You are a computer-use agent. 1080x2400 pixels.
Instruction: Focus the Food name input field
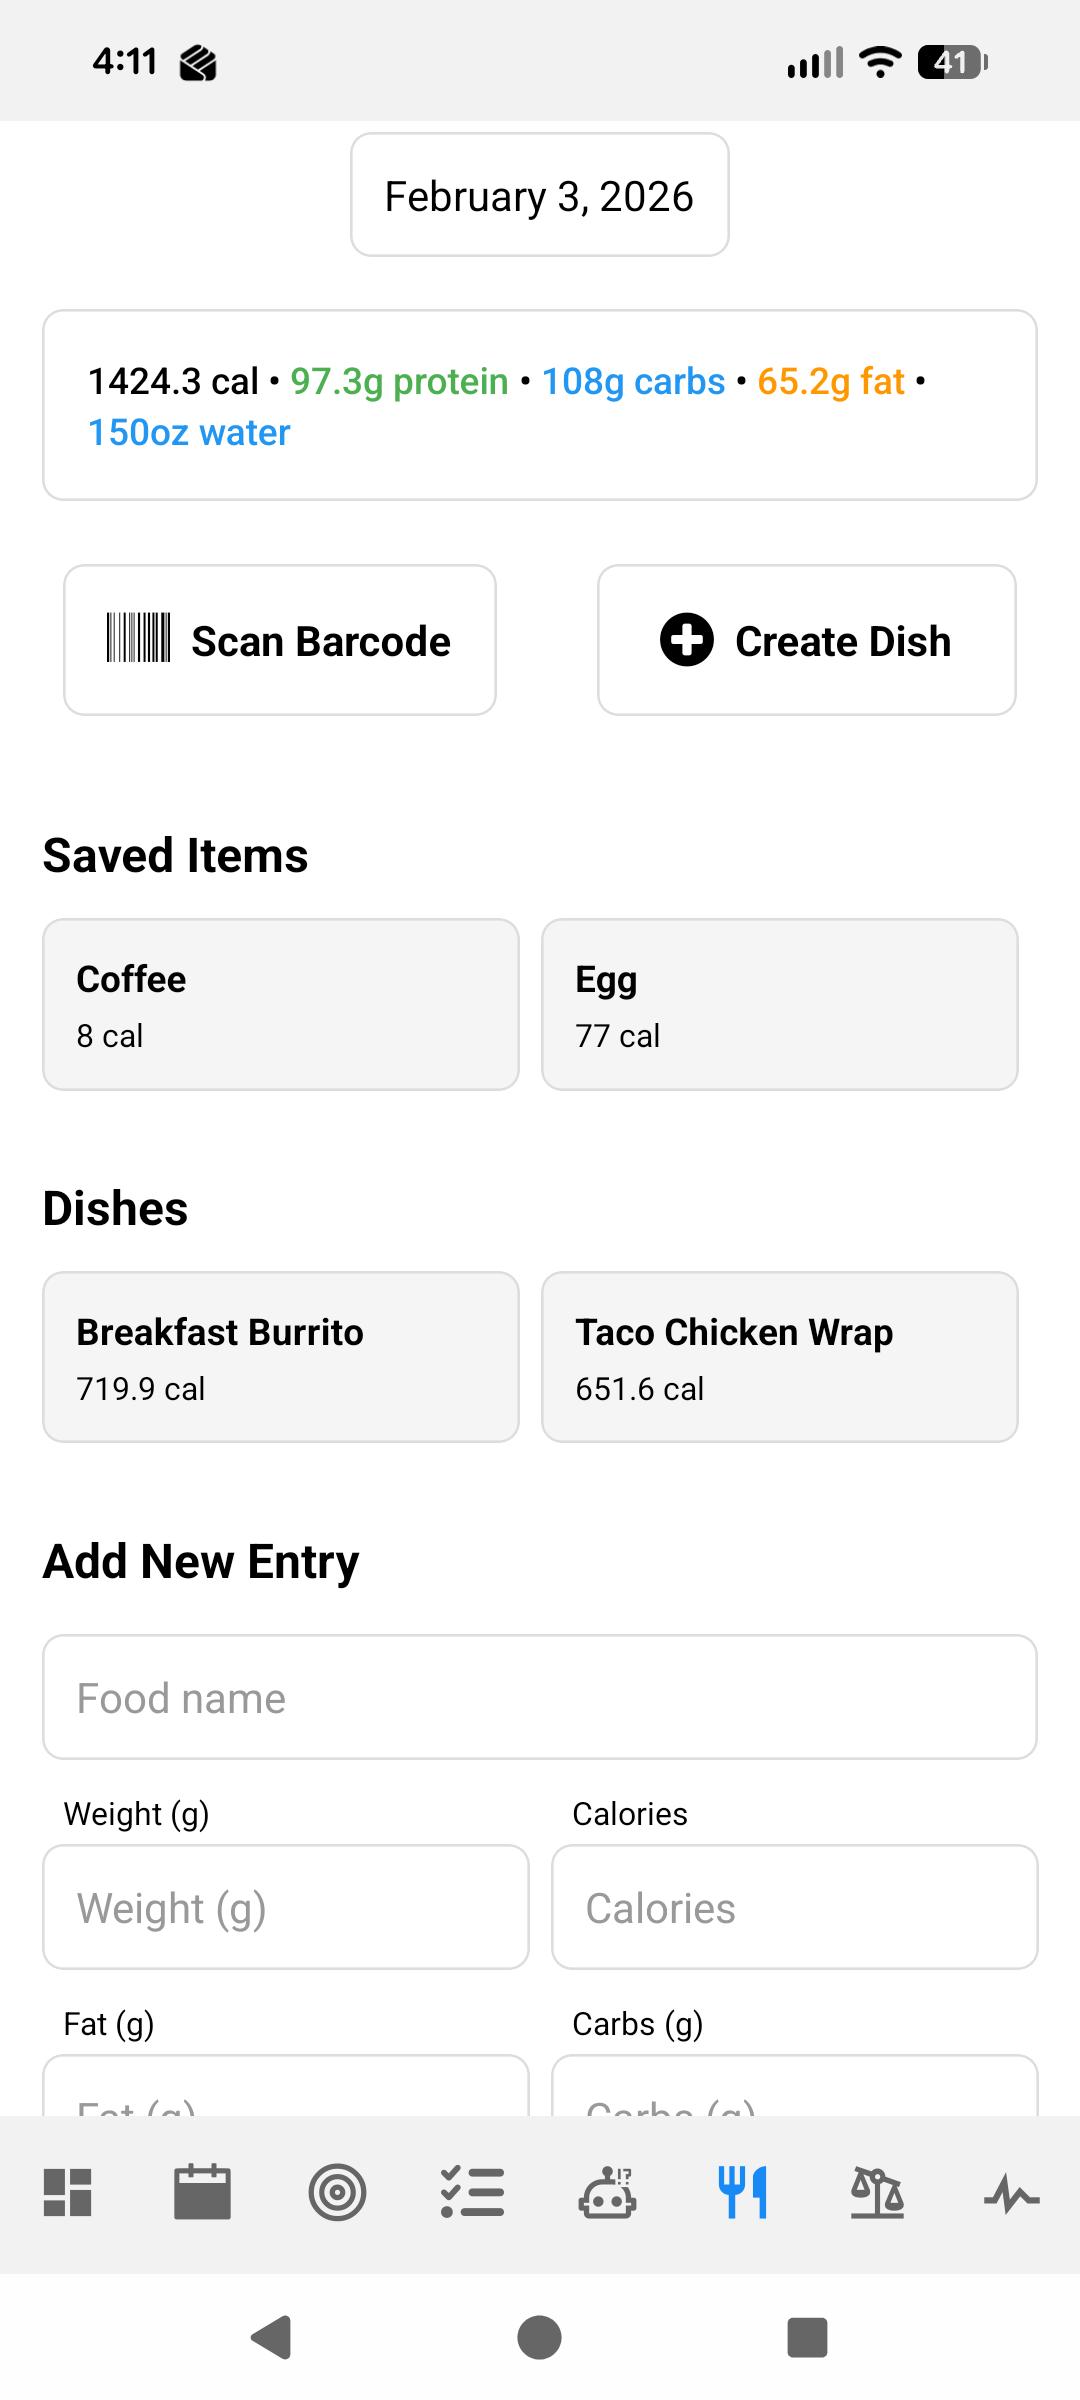540,1697
